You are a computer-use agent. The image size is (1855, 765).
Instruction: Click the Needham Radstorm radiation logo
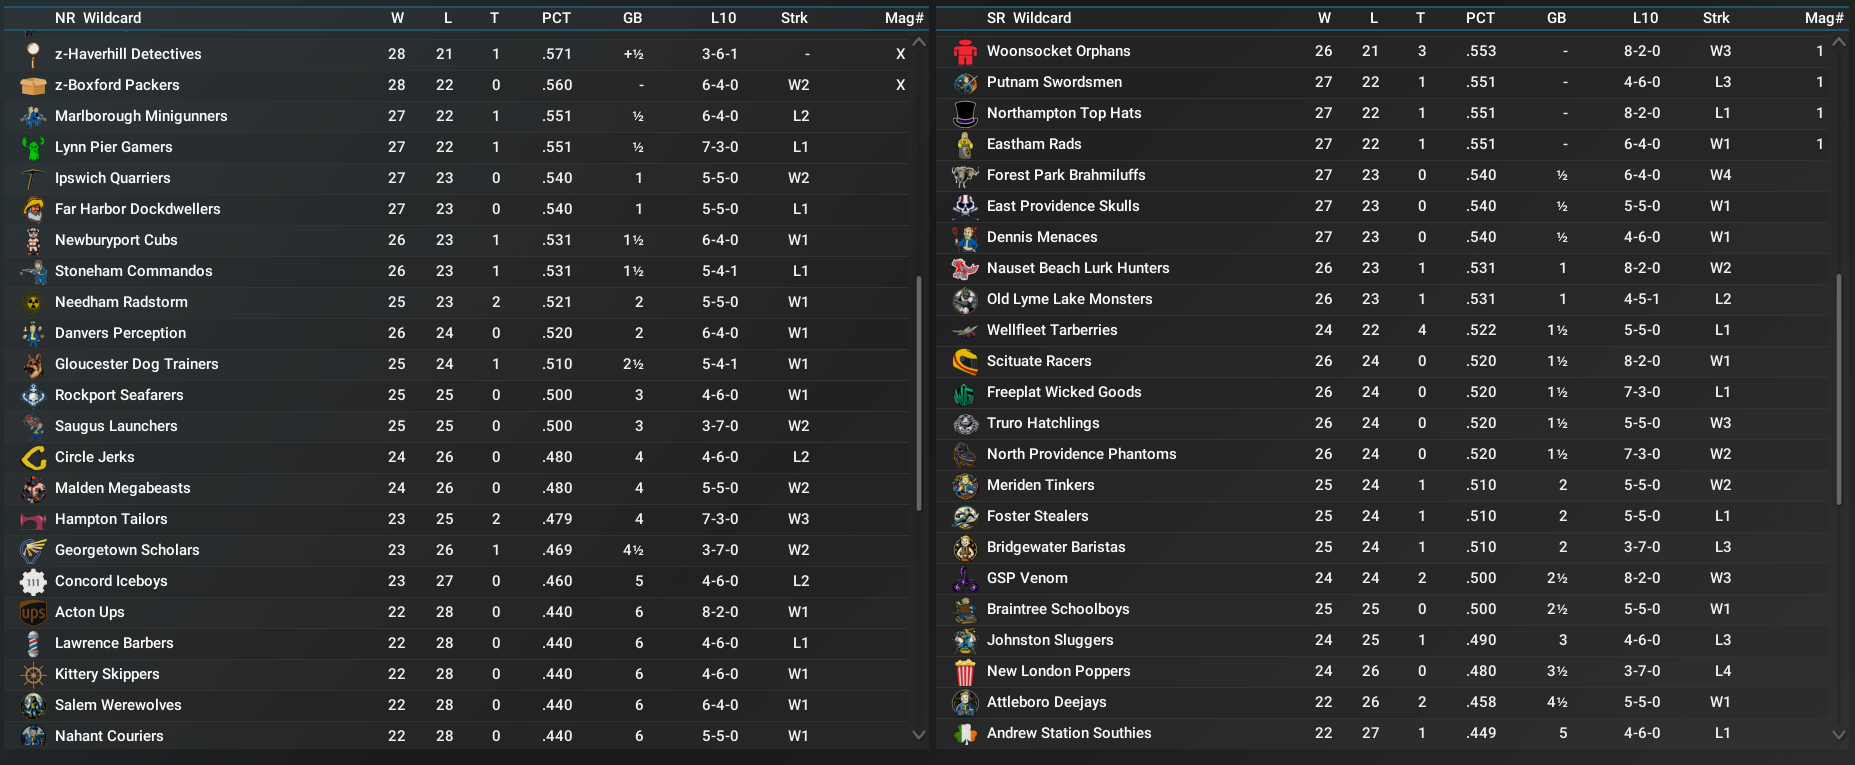[x=33, y=303]
